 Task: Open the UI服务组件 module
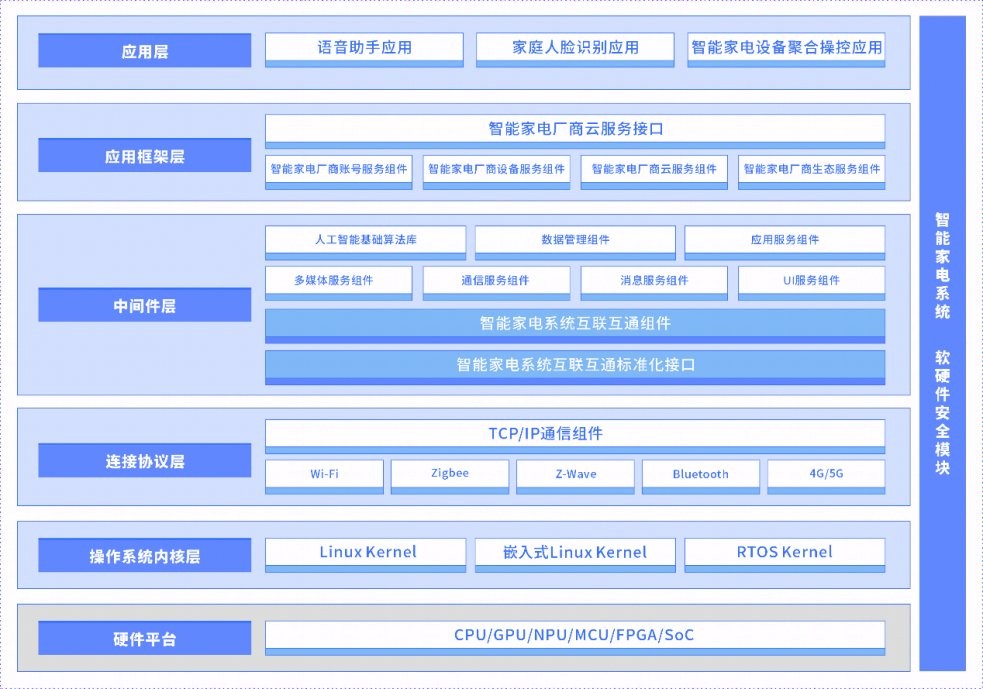811,281
